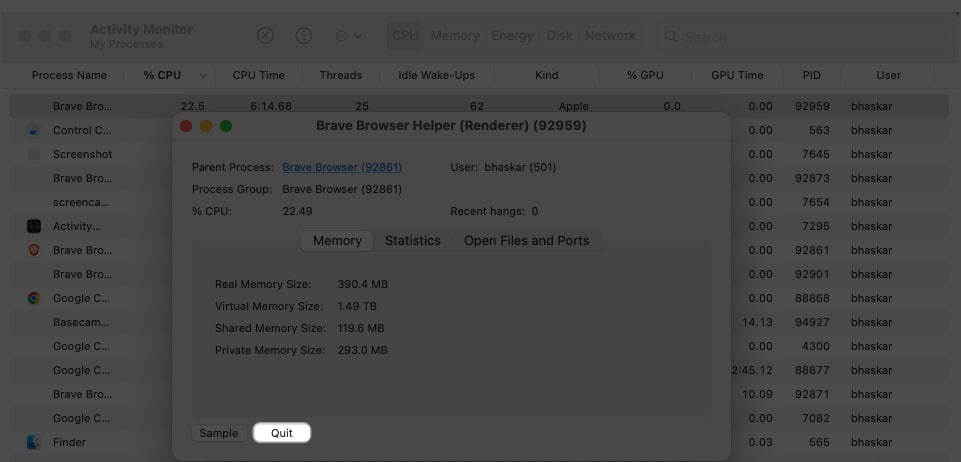Image resolution: width=961 pixels, height=462 pixels.
Task: Click PID 92873 cell
Action: [812, 178]
